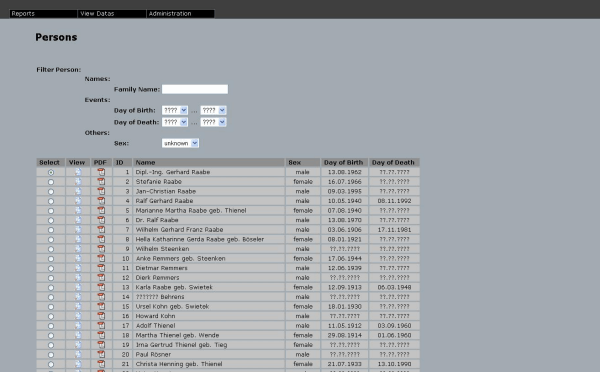600x372 pixels.
Task: Open PDF for Martha Thienel geb. Wende
Action: pyautogui.click(x=101, y=335)
